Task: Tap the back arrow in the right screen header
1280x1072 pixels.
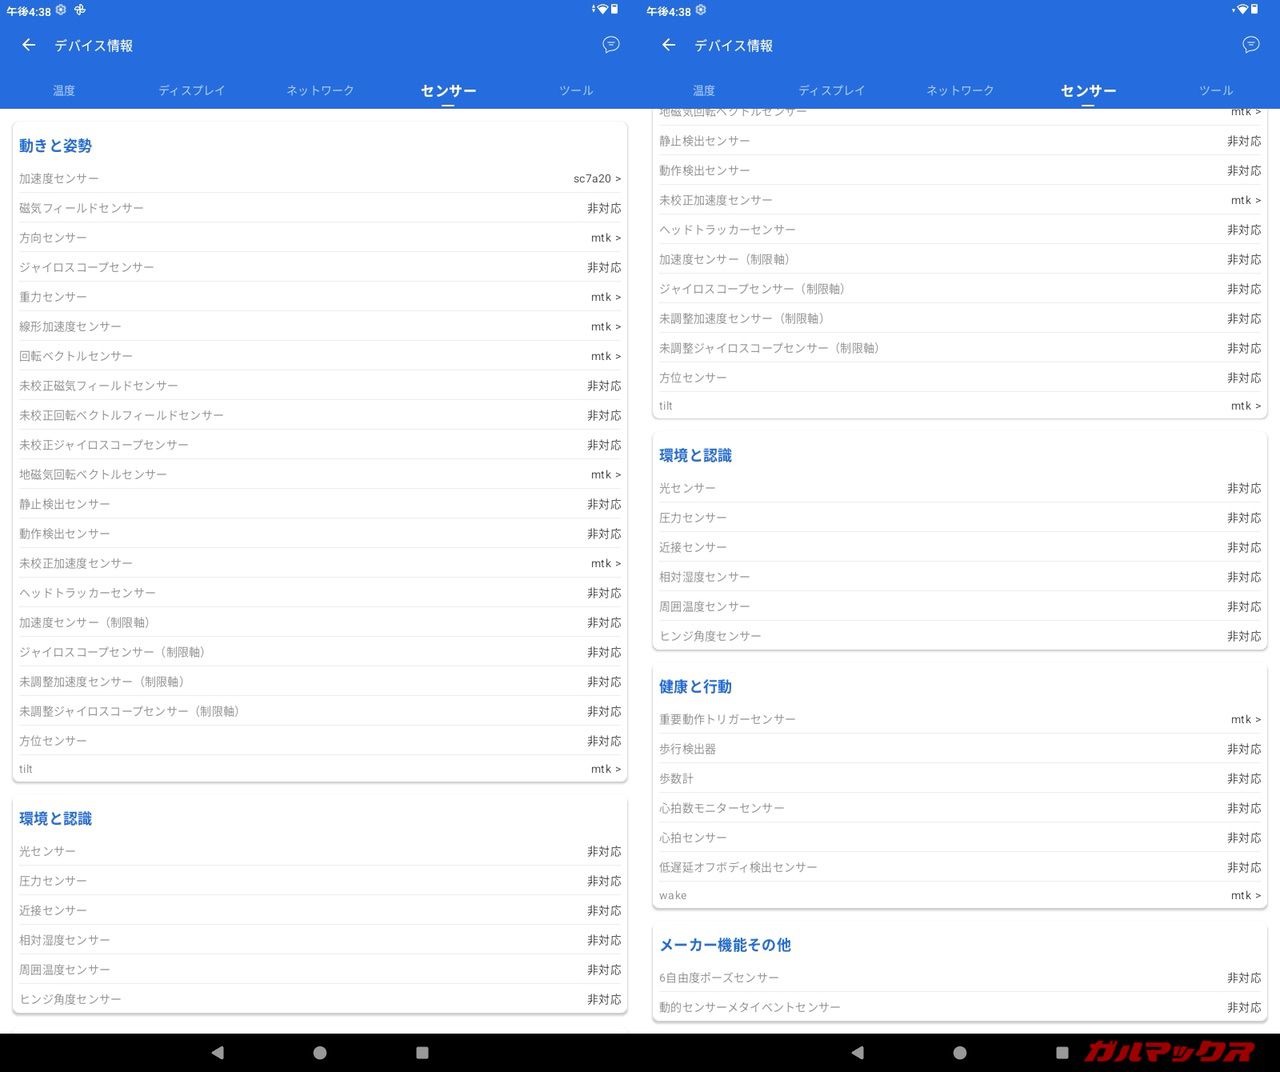Action: (669, 45)
